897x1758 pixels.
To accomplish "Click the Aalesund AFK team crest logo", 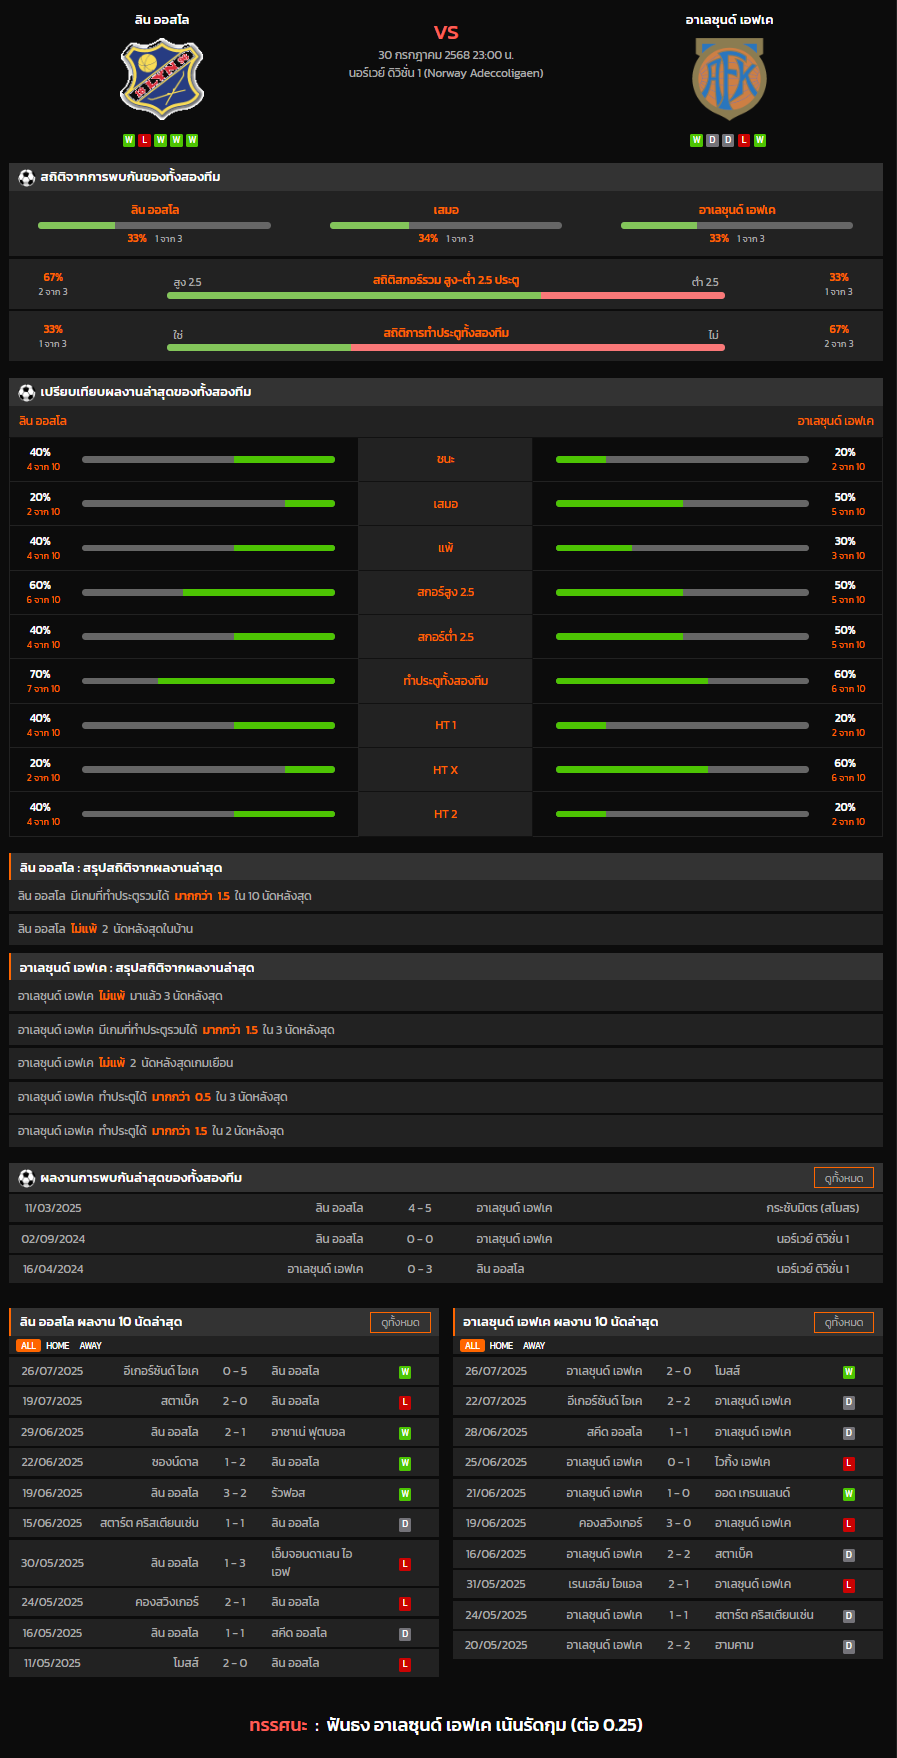I will tap(729, 79).
